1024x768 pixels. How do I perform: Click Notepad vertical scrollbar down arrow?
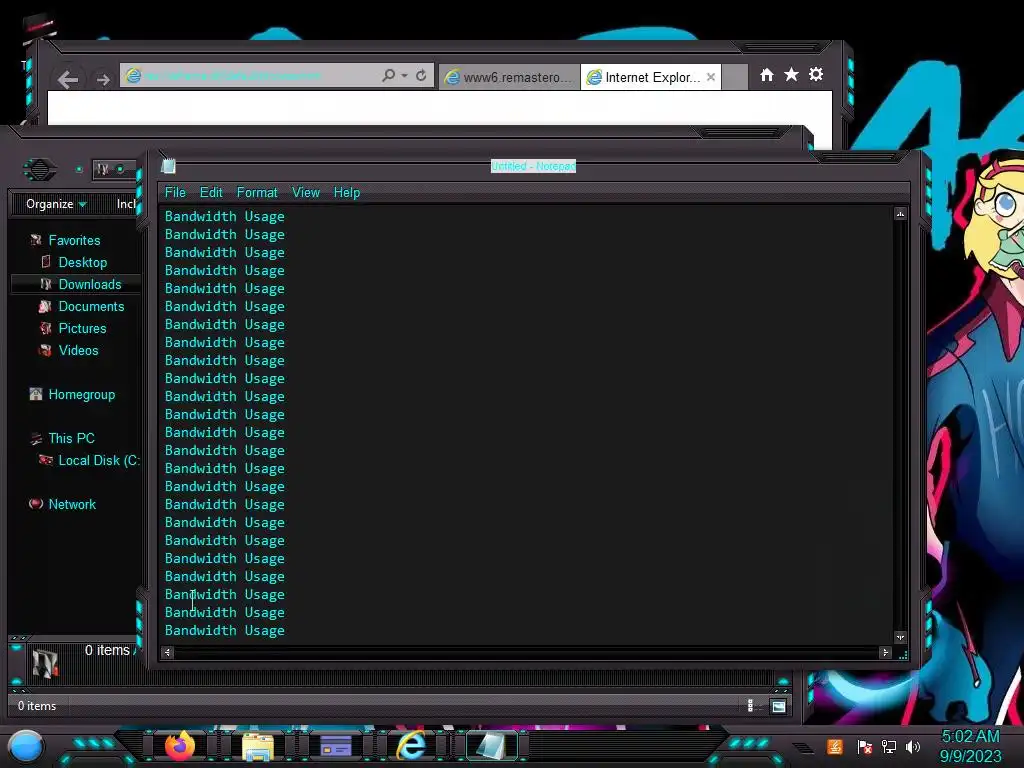(900, 637)
